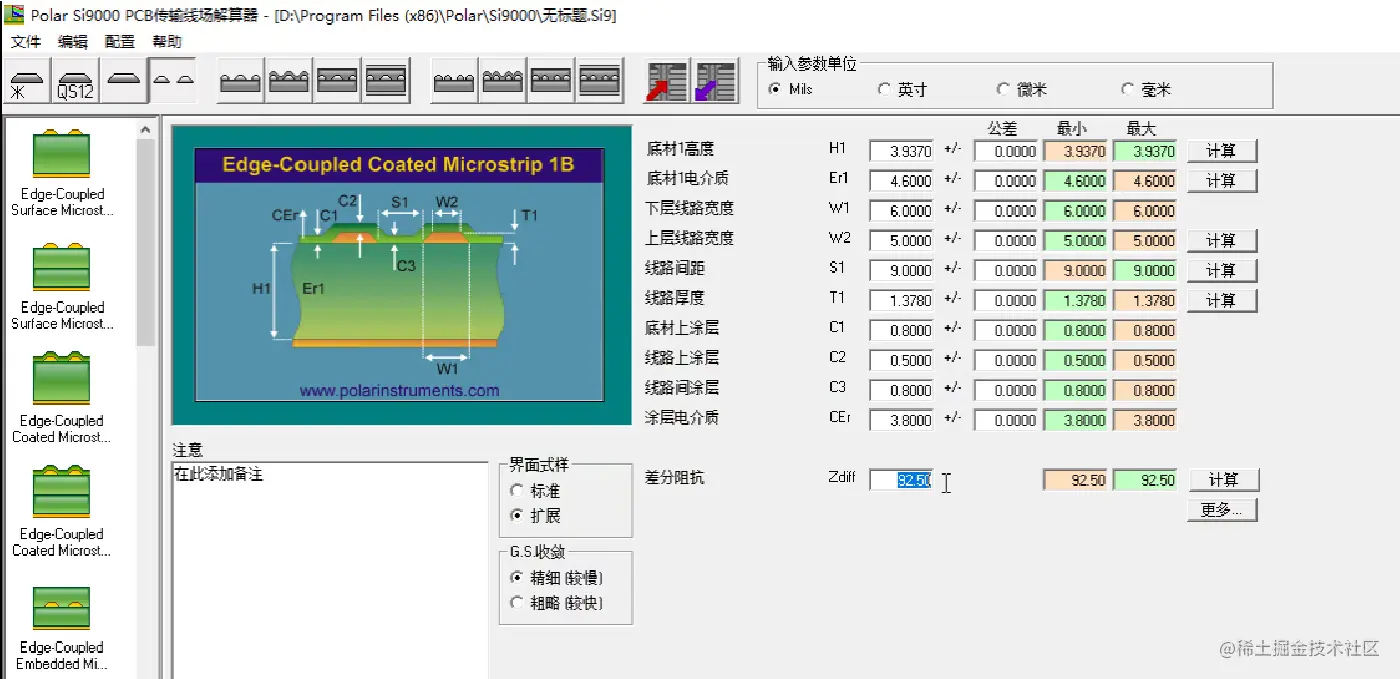Click 计算 button for W2 row
The width and height of the screenshot is (1400, 679).
coord(1222,241)
